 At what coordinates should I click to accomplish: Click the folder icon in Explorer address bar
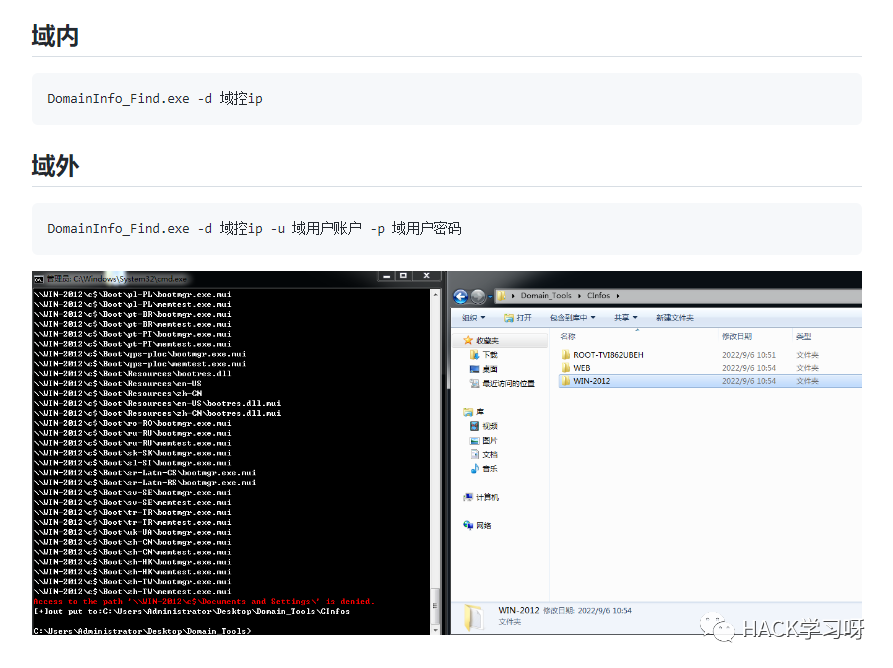501,296
